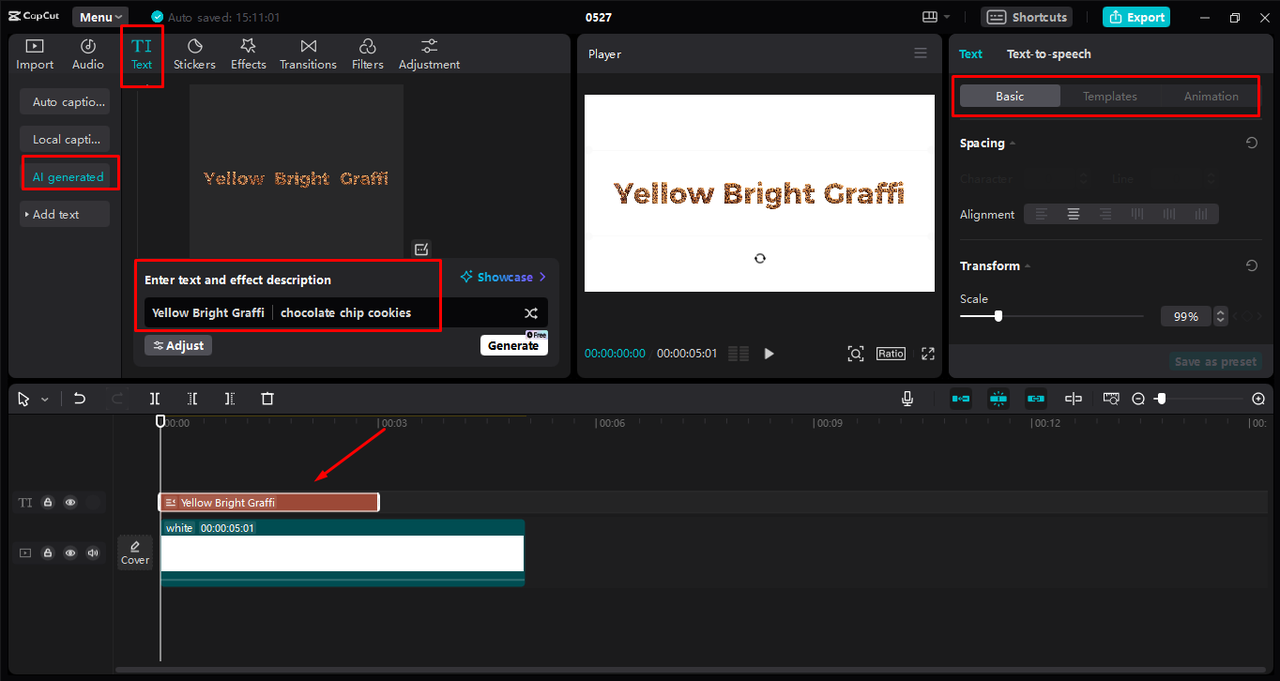Open the Adjustment panel

coord(429,55)
